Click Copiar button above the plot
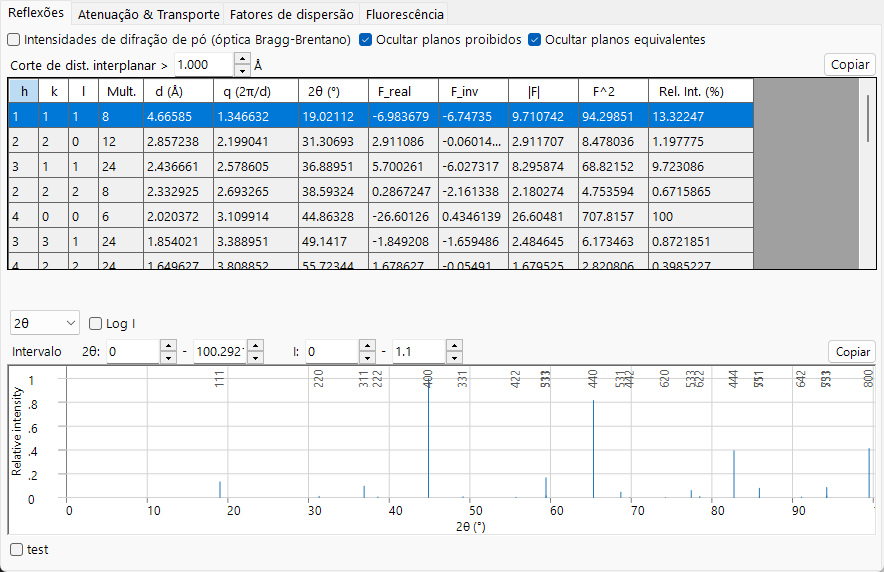Screen dimensions: 884x572 [x=852, y=352]
